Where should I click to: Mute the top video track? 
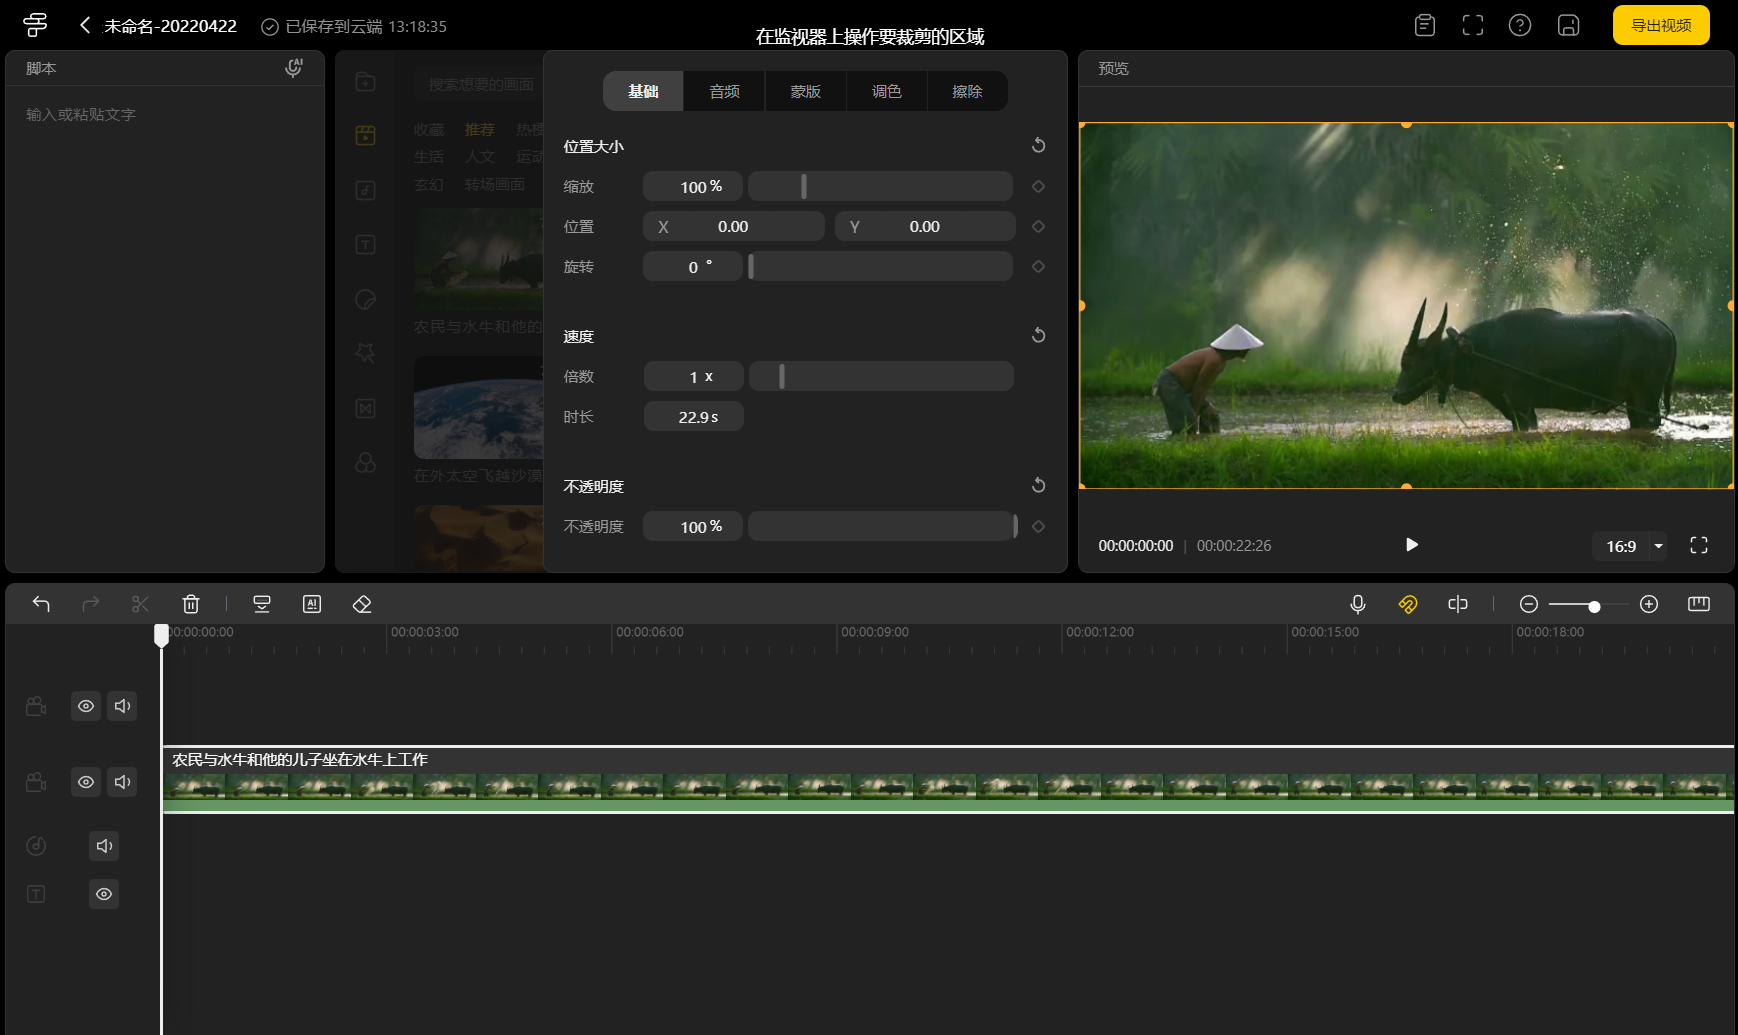click(x=122, y=706)
